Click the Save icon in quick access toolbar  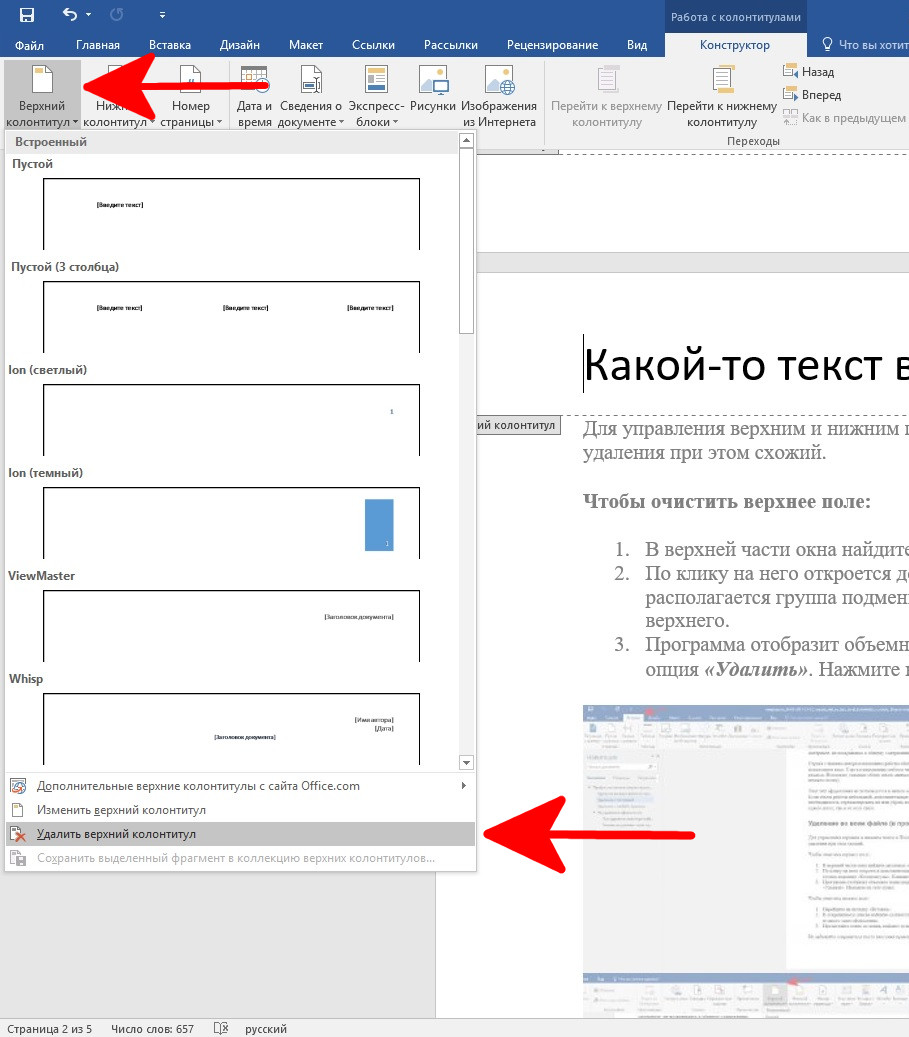pos(26,15)
